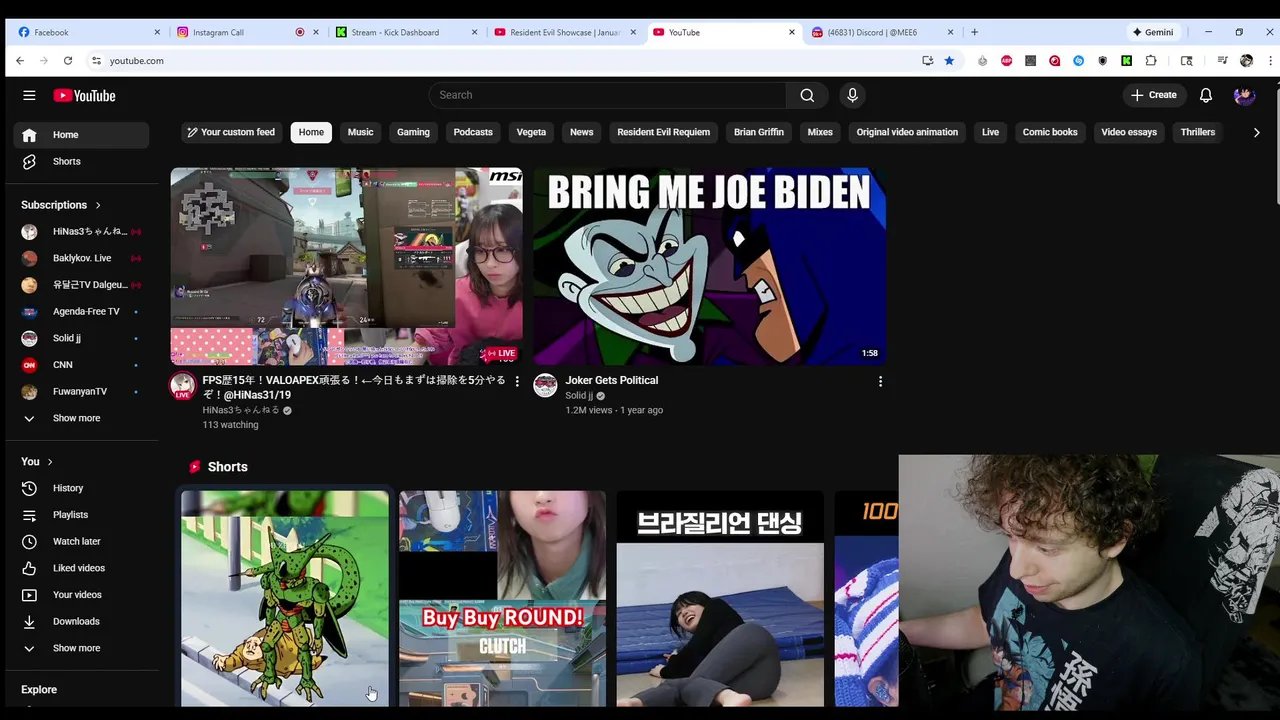1280x720 pixels.
Task: Select the Music category chip
Action: click(360, 132)
